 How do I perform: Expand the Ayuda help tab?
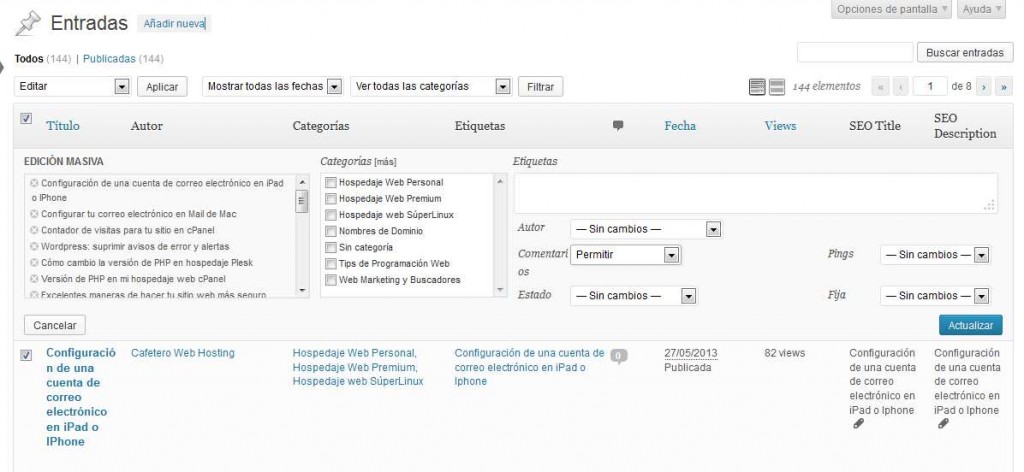[x=982, y=9]
